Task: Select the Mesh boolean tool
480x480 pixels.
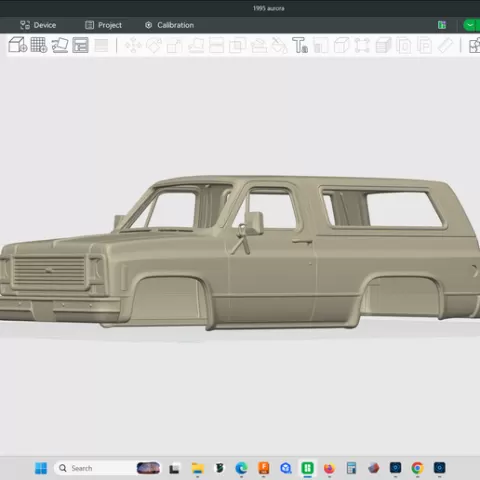Action: coord(237,45)
